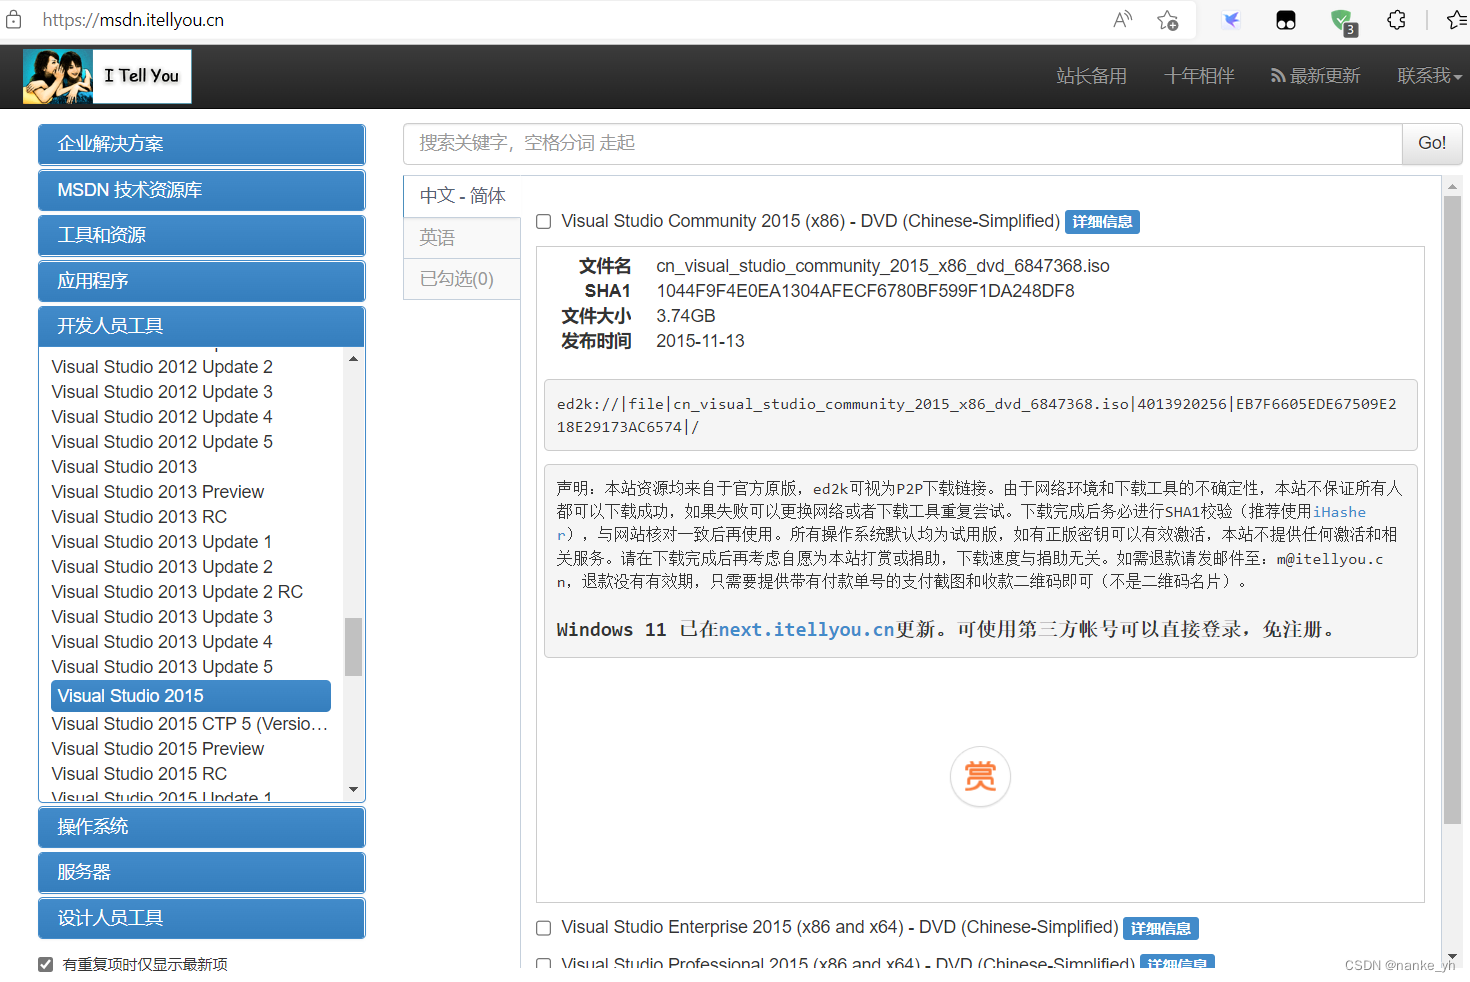Expand the 服务器 panel
This screenshot has width=1470, height=982.
202,872
